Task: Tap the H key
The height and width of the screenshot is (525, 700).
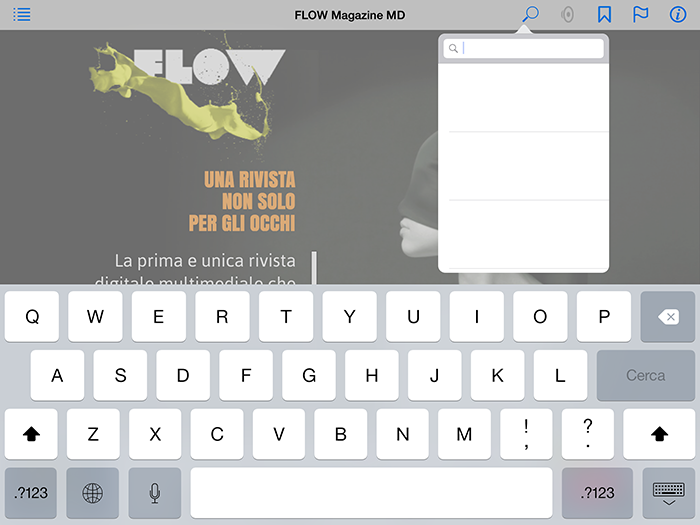Action: (x=372, y=375)
